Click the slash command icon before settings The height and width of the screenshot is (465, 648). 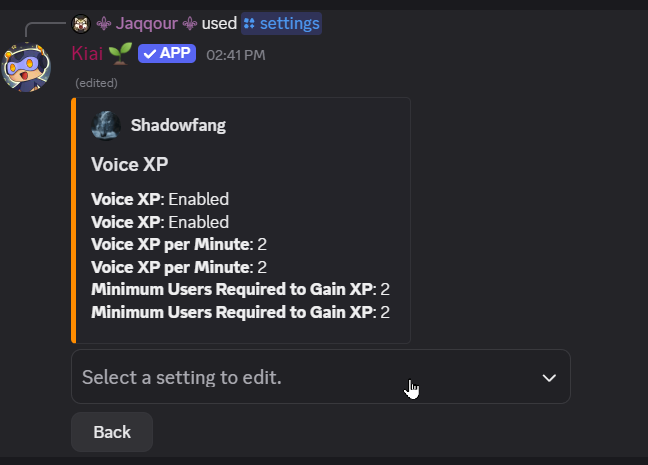coord(250,23)
